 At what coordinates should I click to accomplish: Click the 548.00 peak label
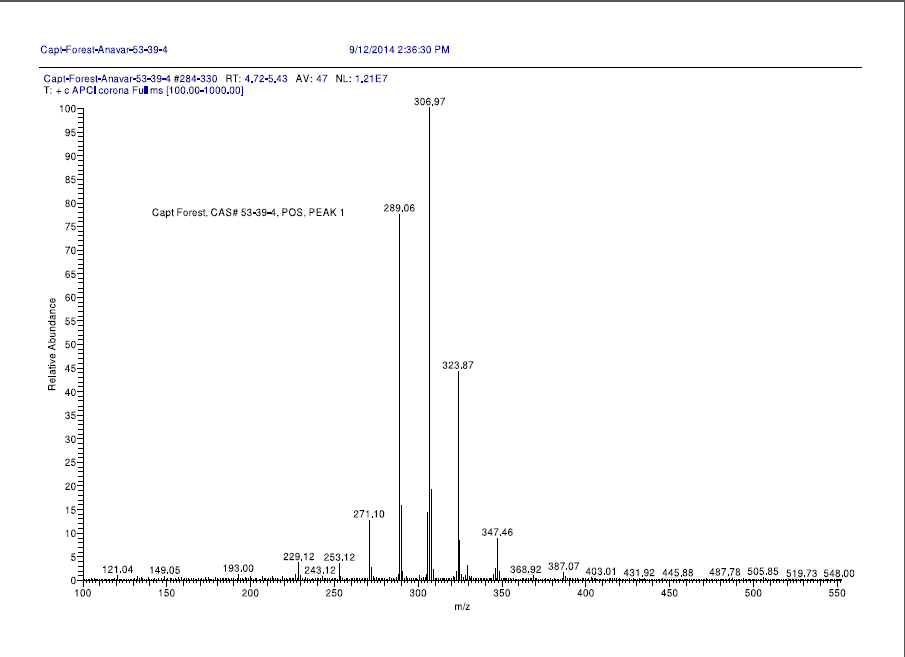tap(838, 573)
